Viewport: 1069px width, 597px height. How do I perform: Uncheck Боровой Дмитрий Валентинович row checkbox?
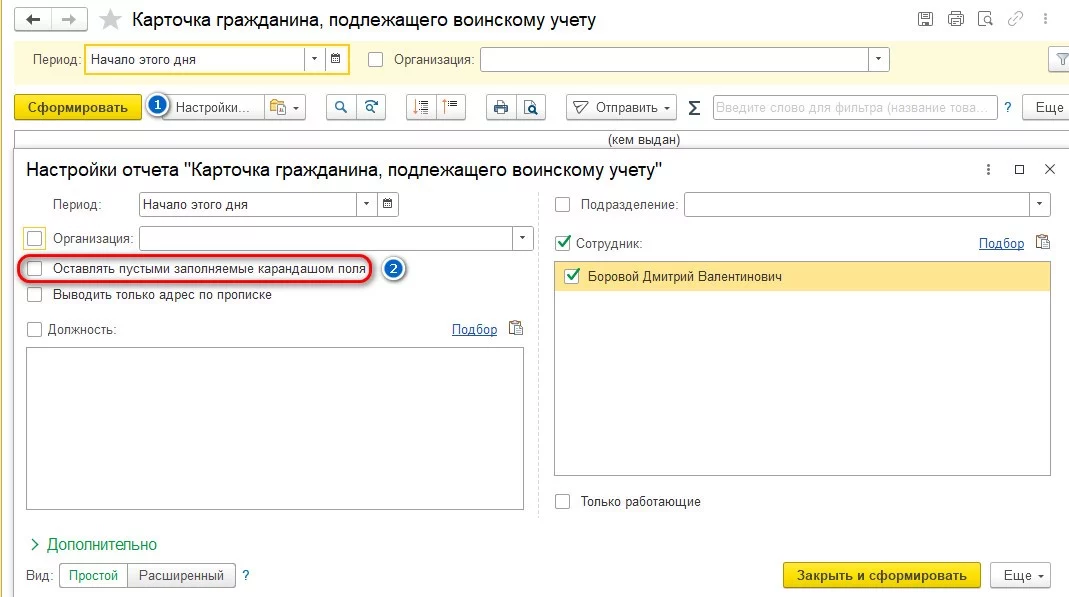point(572,276)
